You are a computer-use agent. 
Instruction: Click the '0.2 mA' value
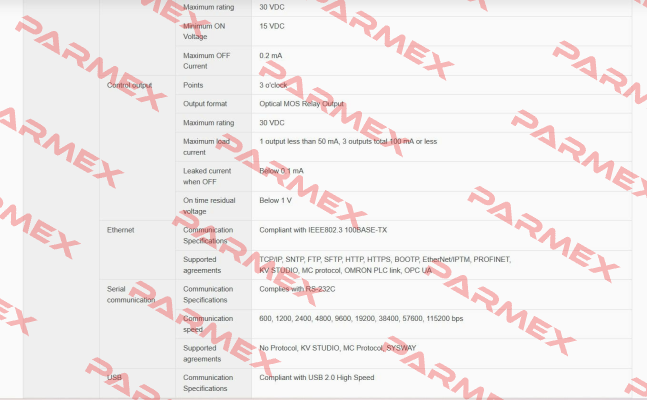[x=271, y=55]
